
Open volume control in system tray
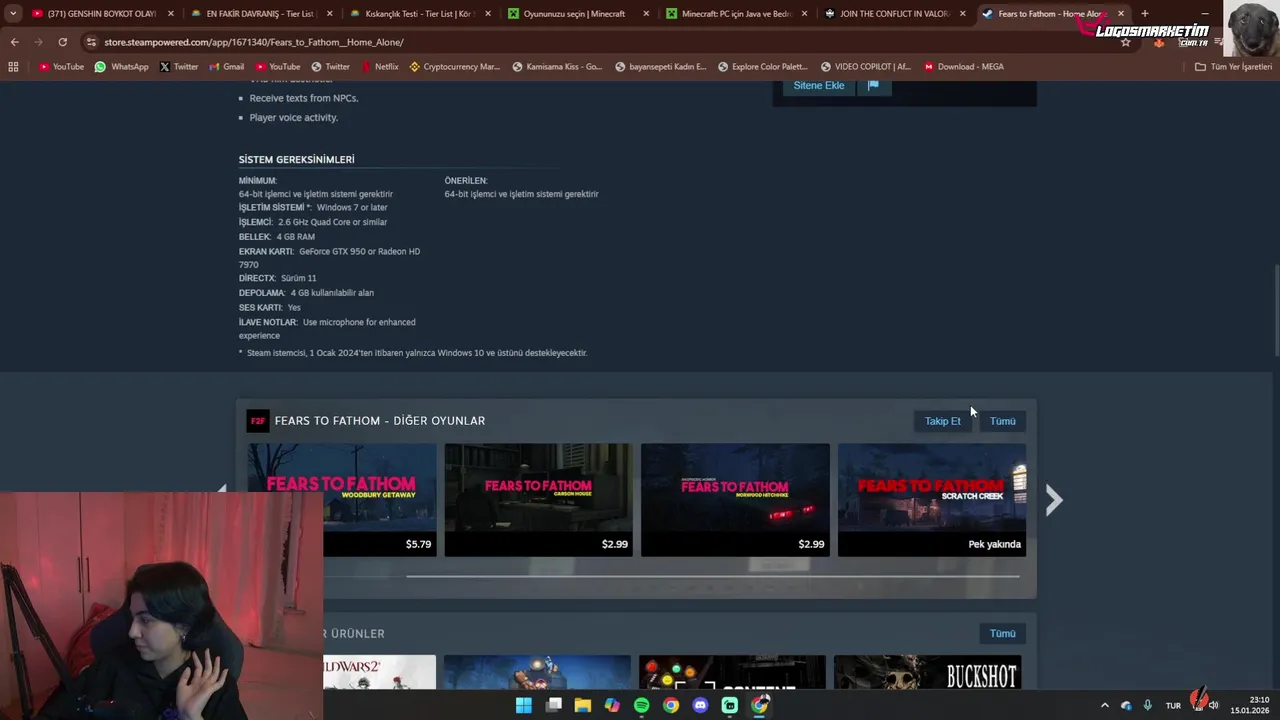[x=1213, y=705]
